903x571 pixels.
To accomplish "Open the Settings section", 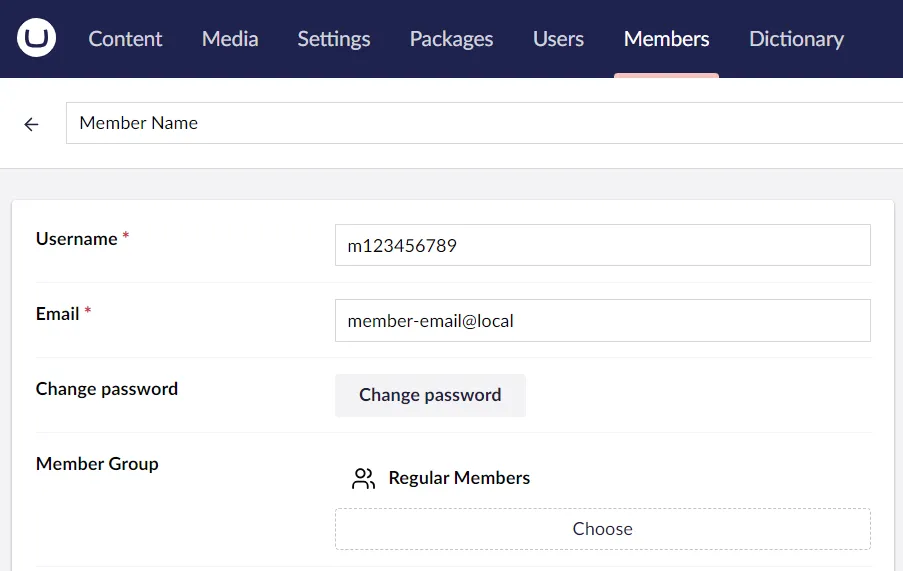I will tap(334, 39).
